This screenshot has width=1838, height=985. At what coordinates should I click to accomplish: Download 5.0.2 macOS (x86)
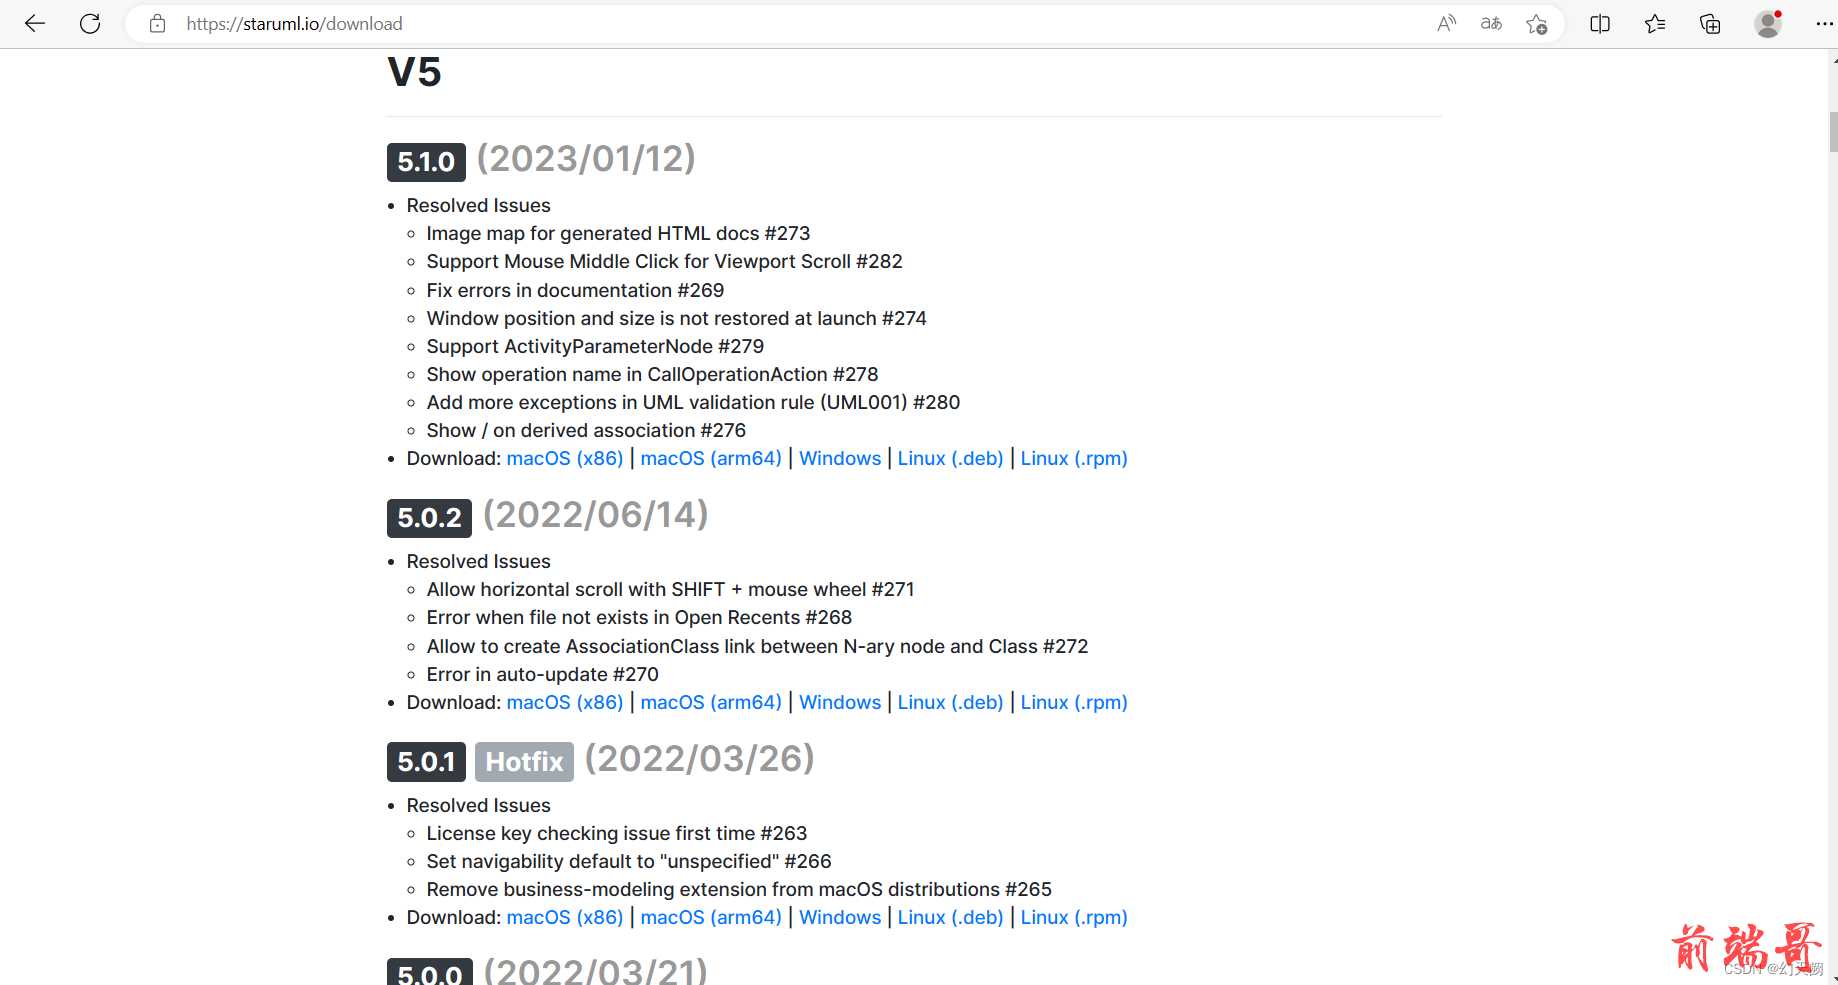tap(565, 702)
